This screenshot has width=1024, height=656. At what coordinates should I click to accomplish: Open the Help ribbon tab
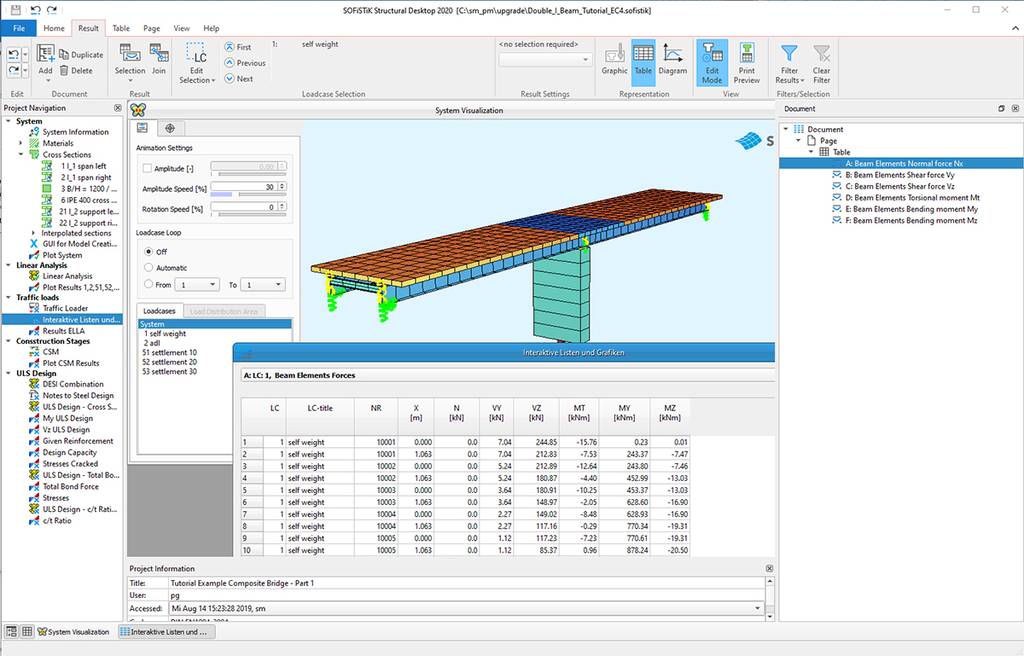tap(211, 28)
